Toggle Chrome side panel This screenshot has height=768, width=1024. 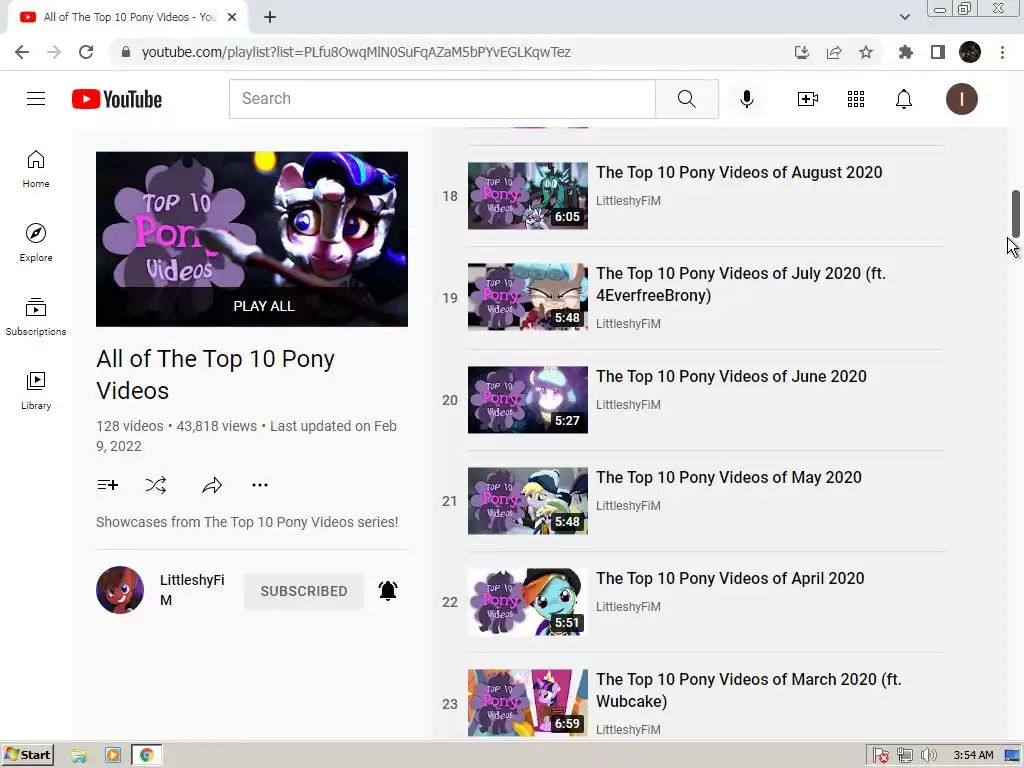click(938, 52)
